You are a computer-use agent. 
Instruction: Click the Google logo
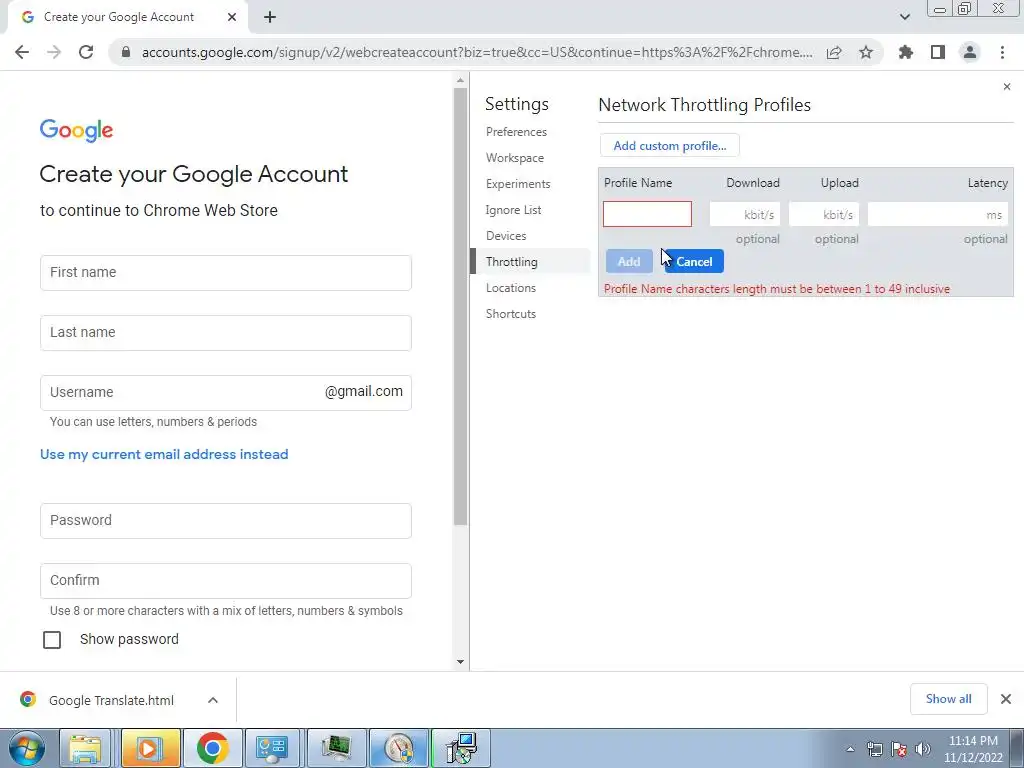[76, 131]
